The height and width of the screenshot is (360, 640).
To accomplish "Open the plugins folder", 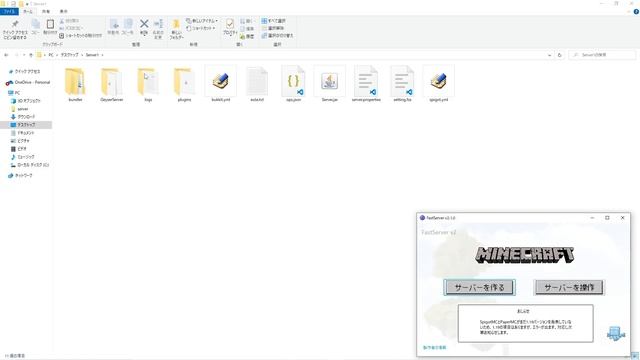I will coord(184,84).
